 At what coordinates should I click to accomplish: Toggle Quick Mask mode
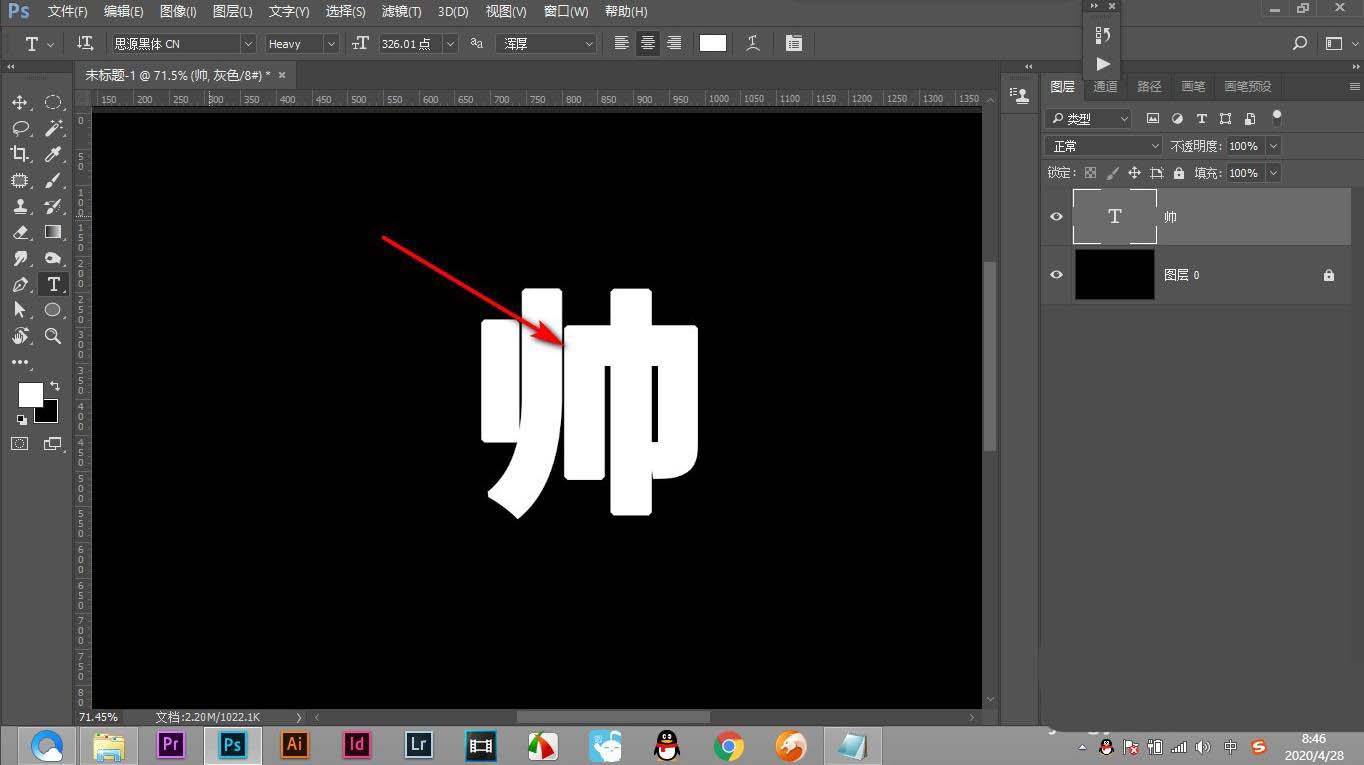20,444
